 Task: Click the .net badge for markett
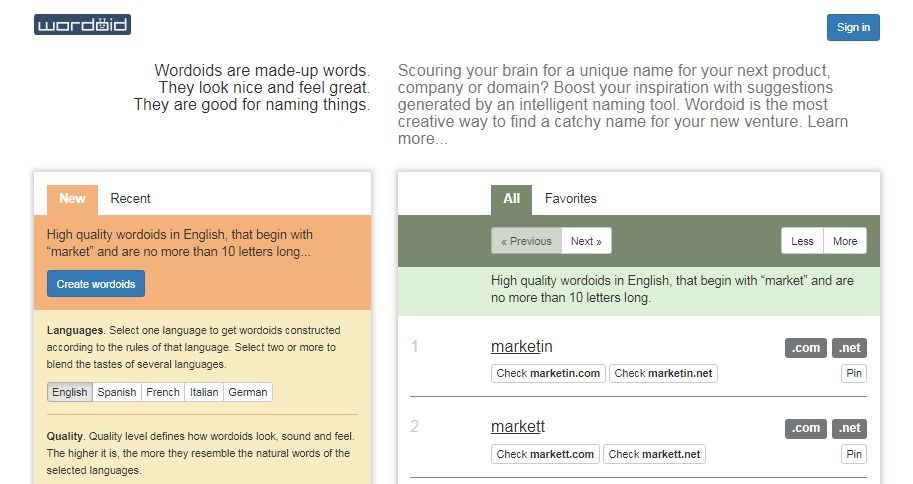click(849, 428)
